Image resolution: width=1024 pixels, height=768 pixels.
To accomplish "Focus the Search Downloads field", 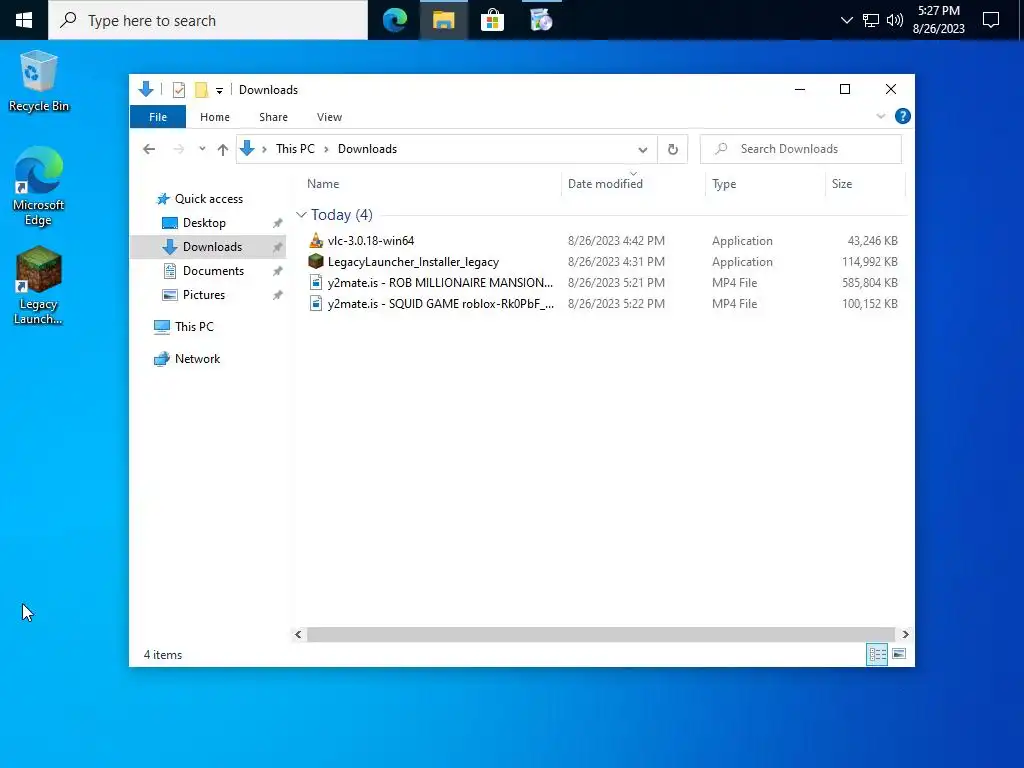I will coord(801,149).
